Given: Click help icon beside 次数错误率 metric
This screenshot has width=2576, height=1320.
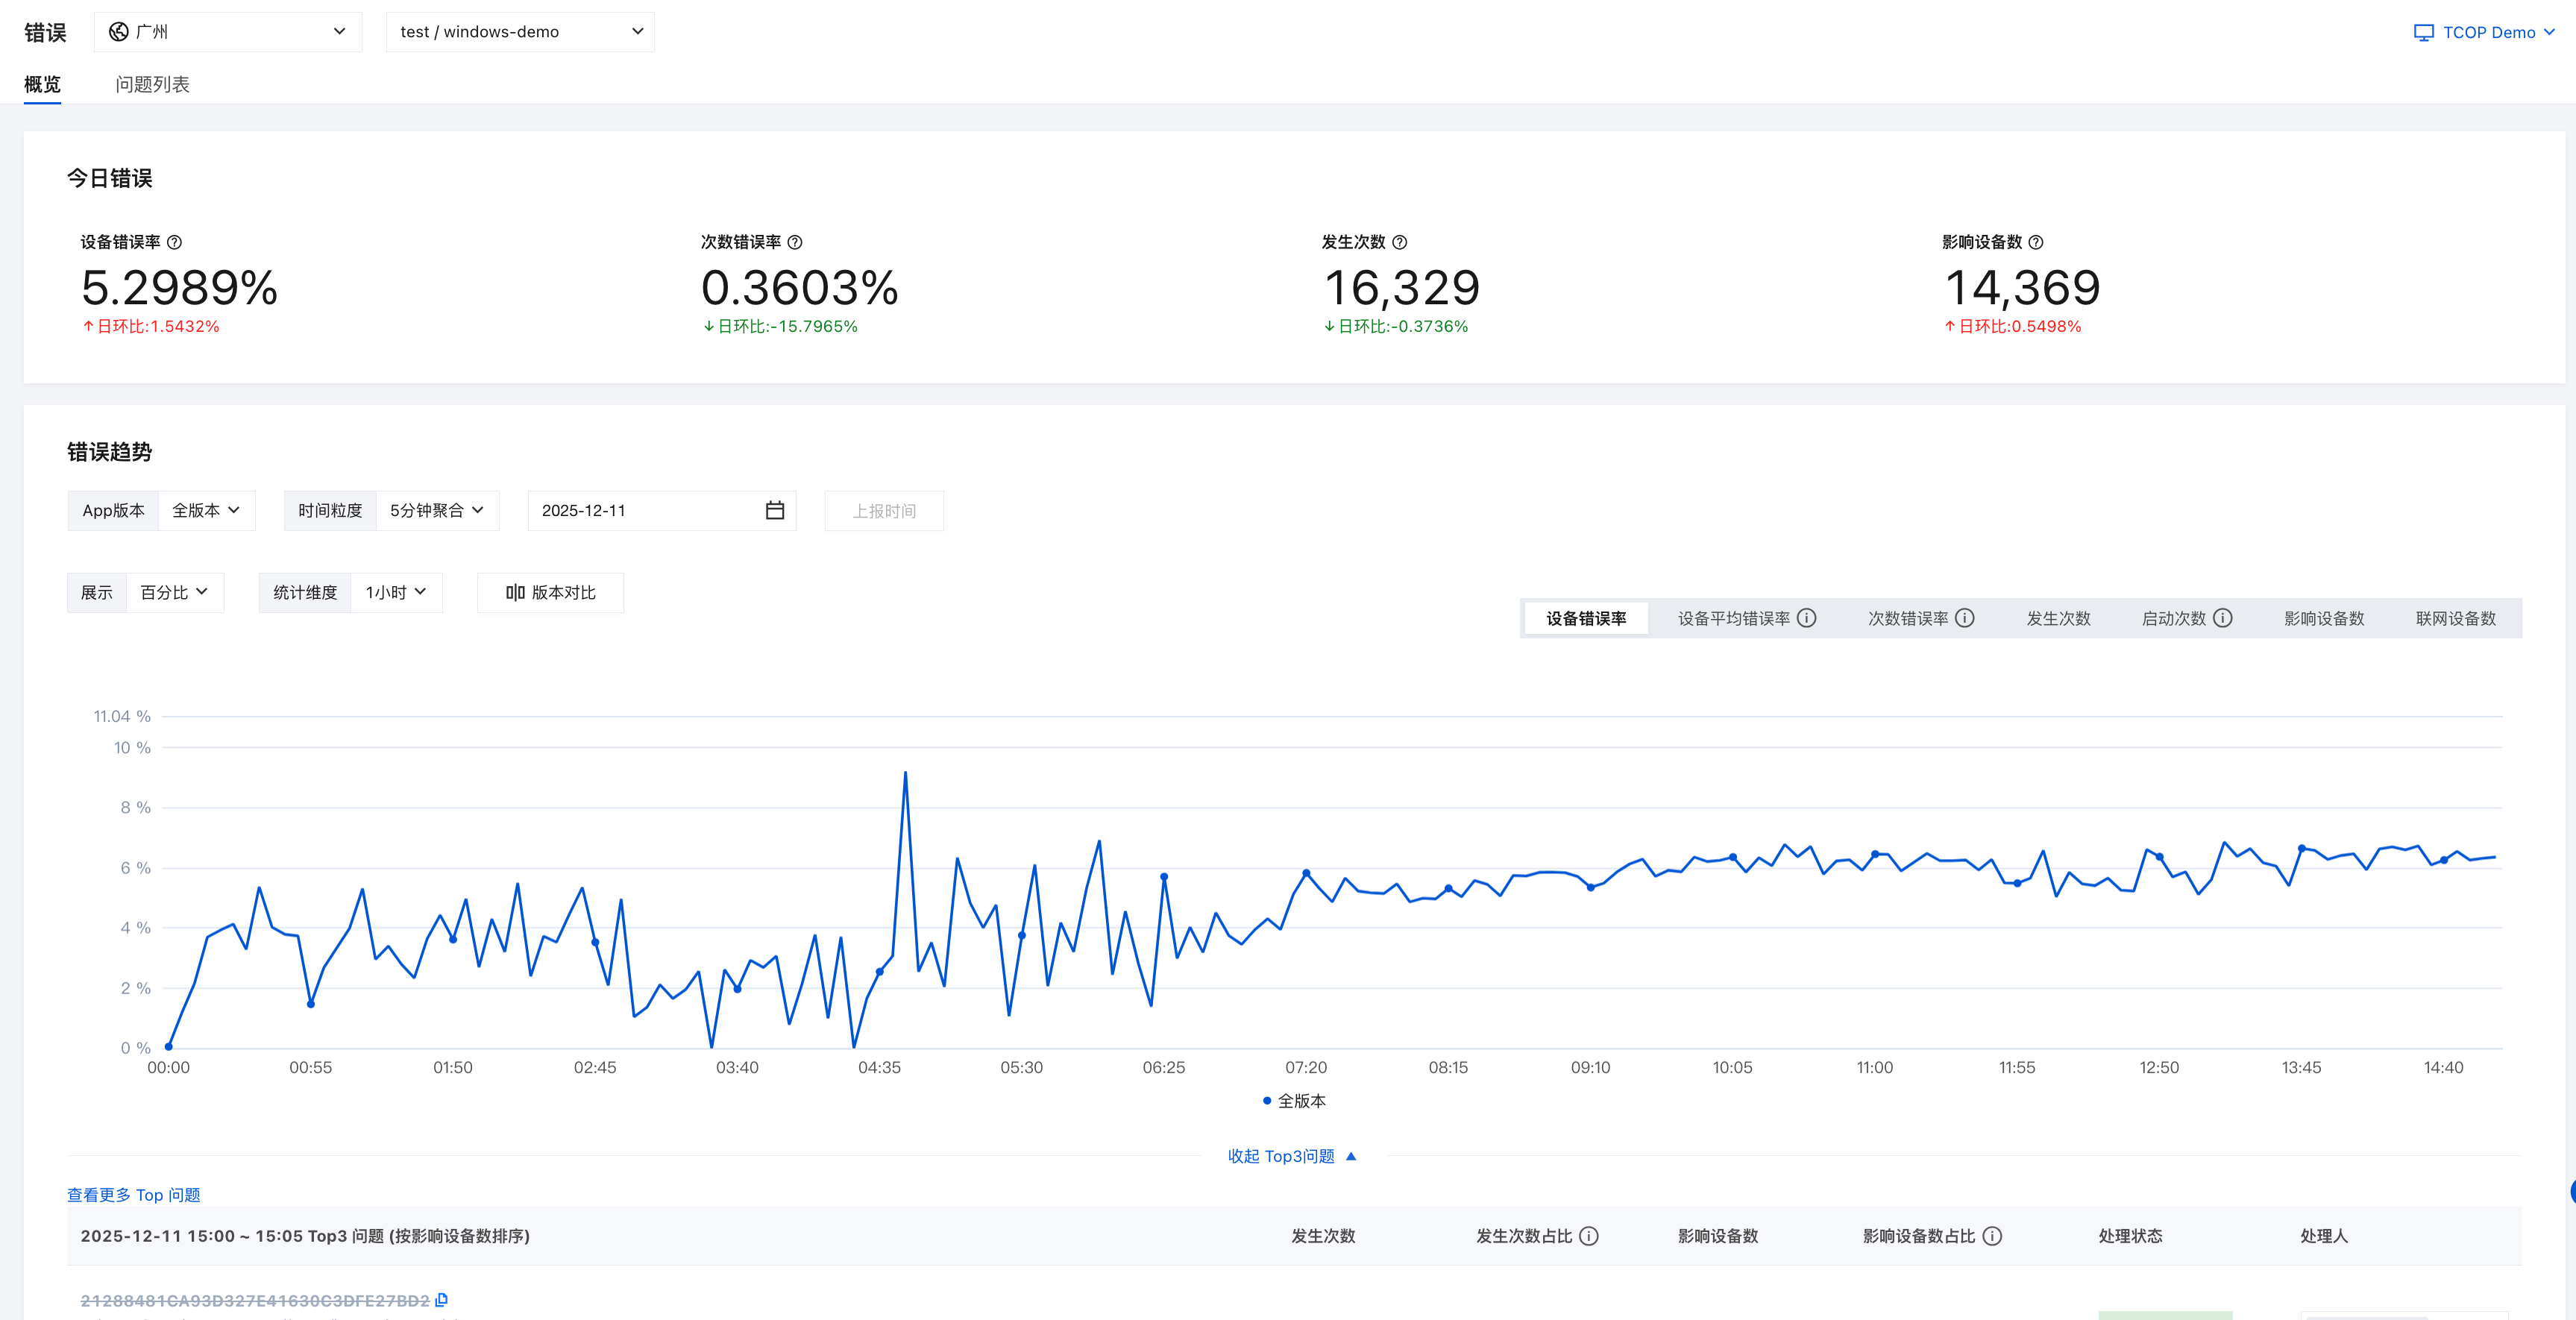Looking at the screenshot, I should [x=795, y=242].
